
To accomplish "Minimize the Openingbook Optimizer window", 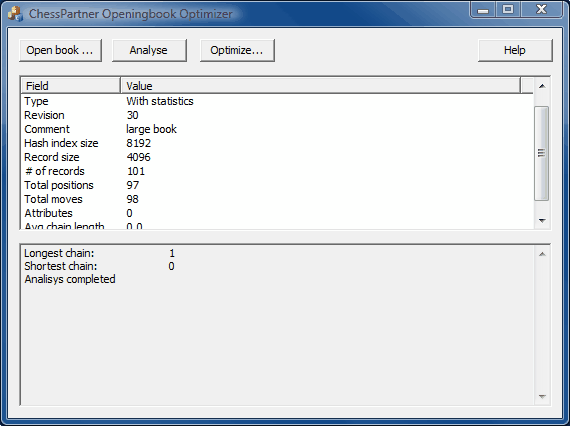I will 483,9.
